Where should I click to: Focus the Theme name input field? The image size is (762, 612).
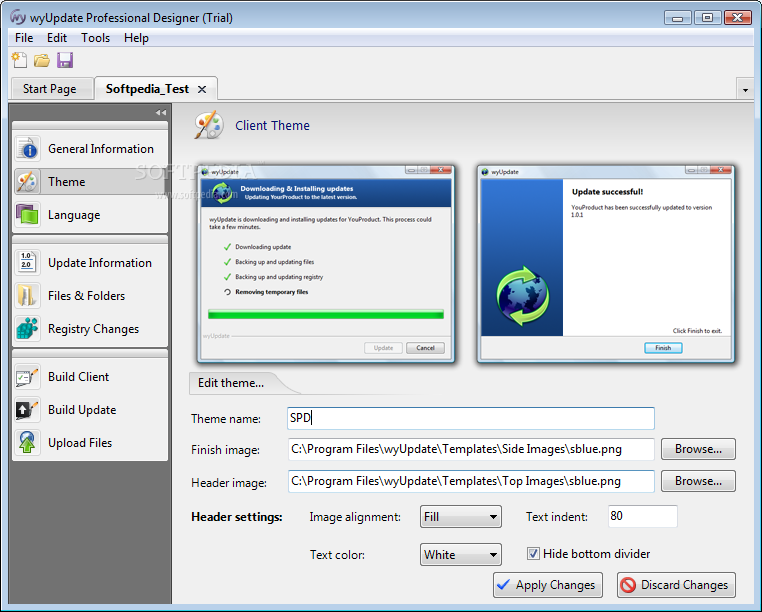click(470, 419)
